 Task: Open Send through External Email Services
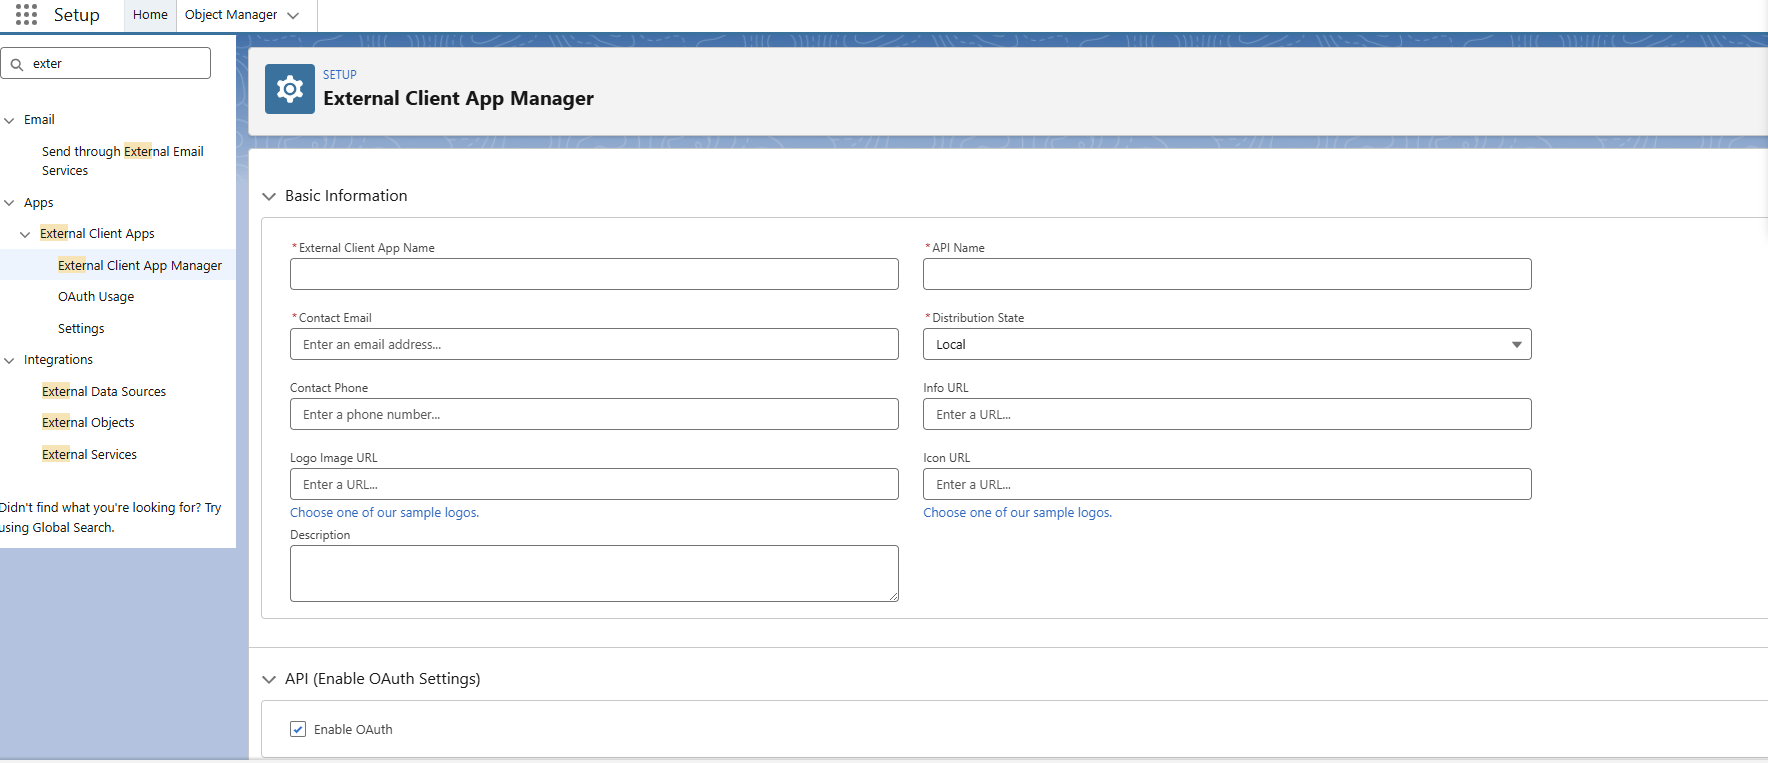pos(123,161)
